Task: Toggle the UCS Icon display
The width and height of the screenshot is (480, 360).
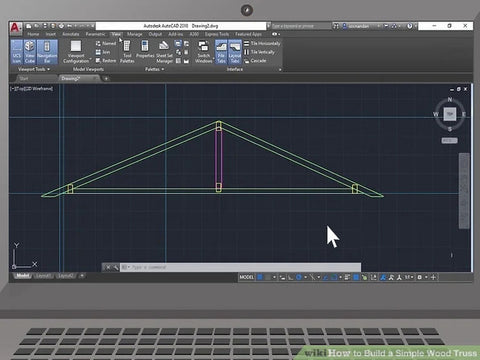Action: (x=17, y=52)
